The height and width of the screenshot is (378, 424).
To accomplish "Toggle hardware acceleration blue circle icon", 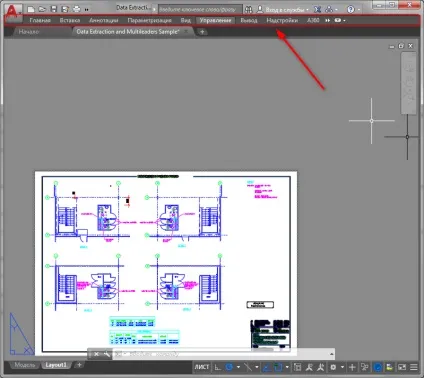I will 378,367.
